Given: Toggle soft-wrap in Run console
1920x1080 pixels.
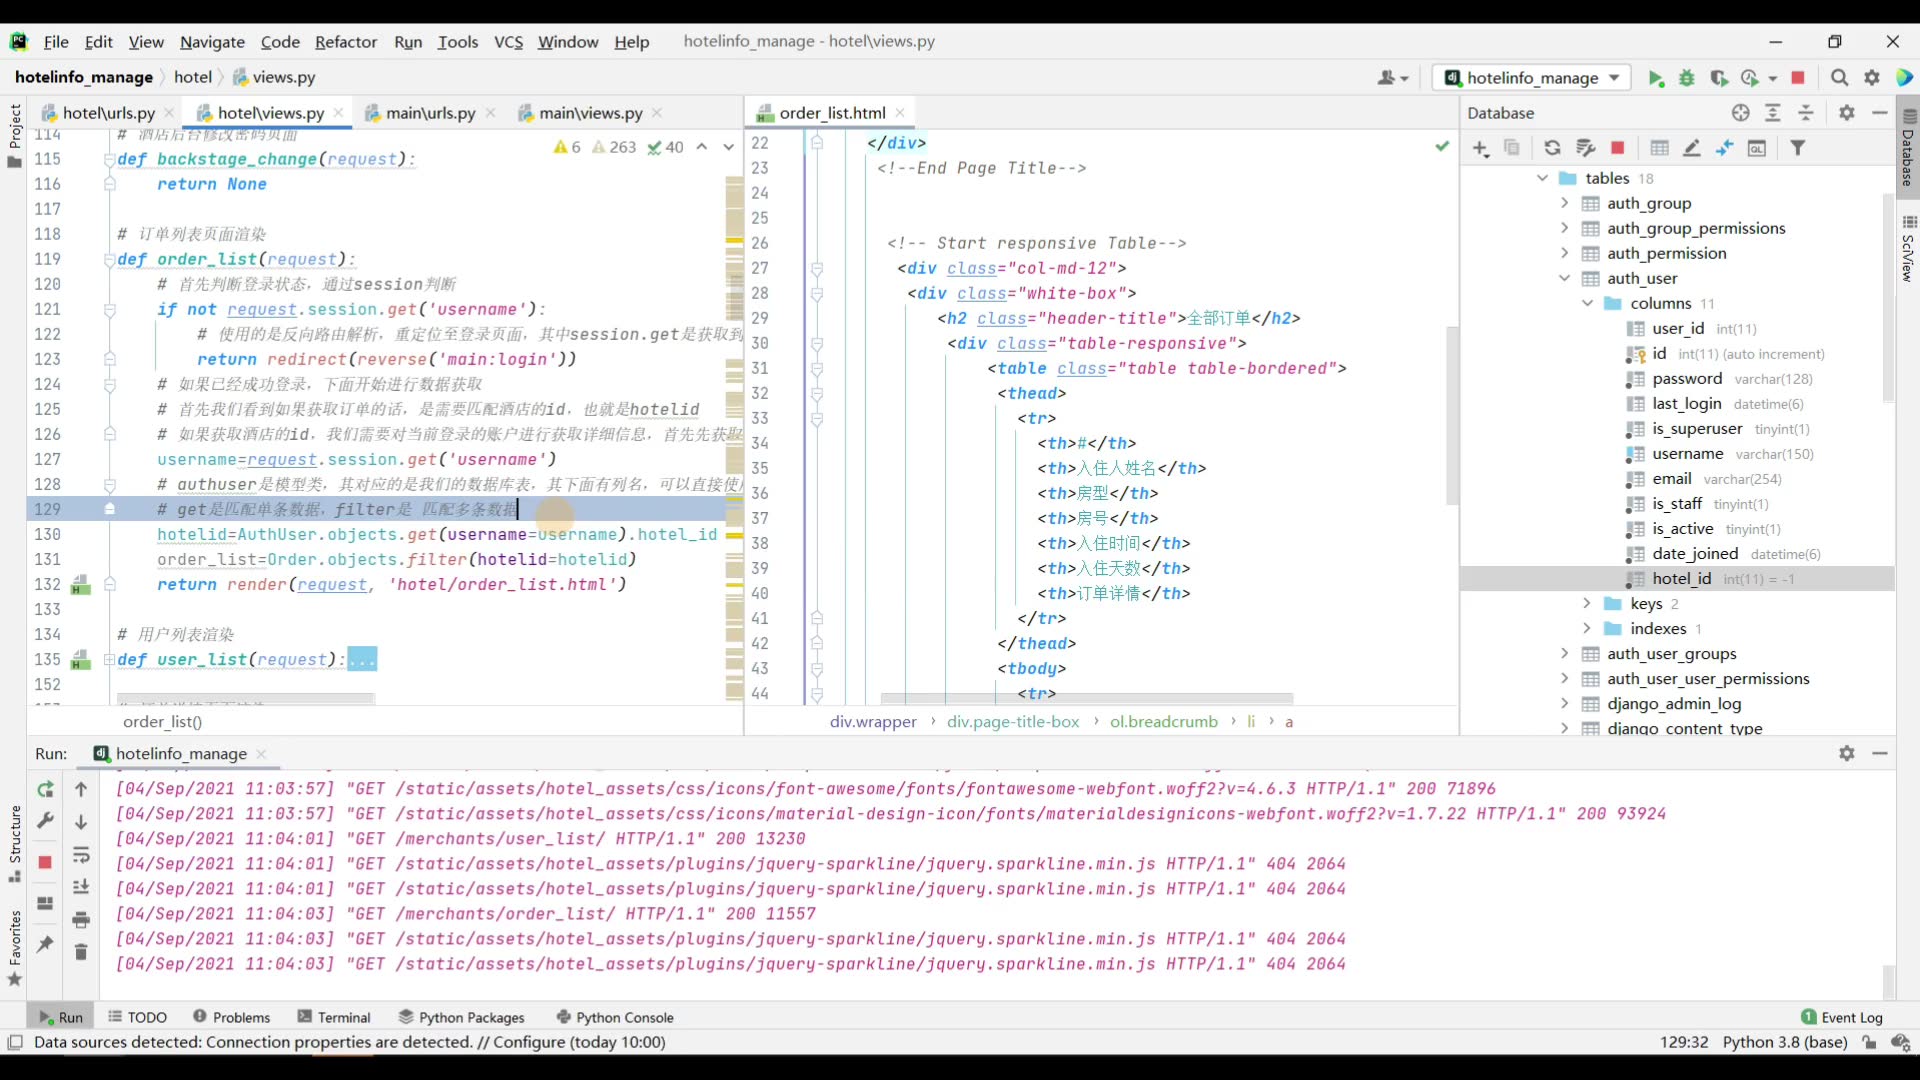Looking at the screenshot, I should pos(82,855).
